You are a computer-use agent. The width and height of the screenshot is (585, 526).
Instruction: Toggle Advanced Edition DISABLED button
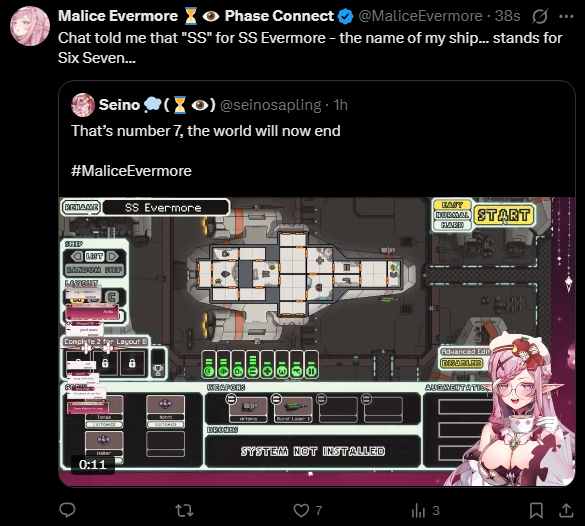tap(461, 363)
